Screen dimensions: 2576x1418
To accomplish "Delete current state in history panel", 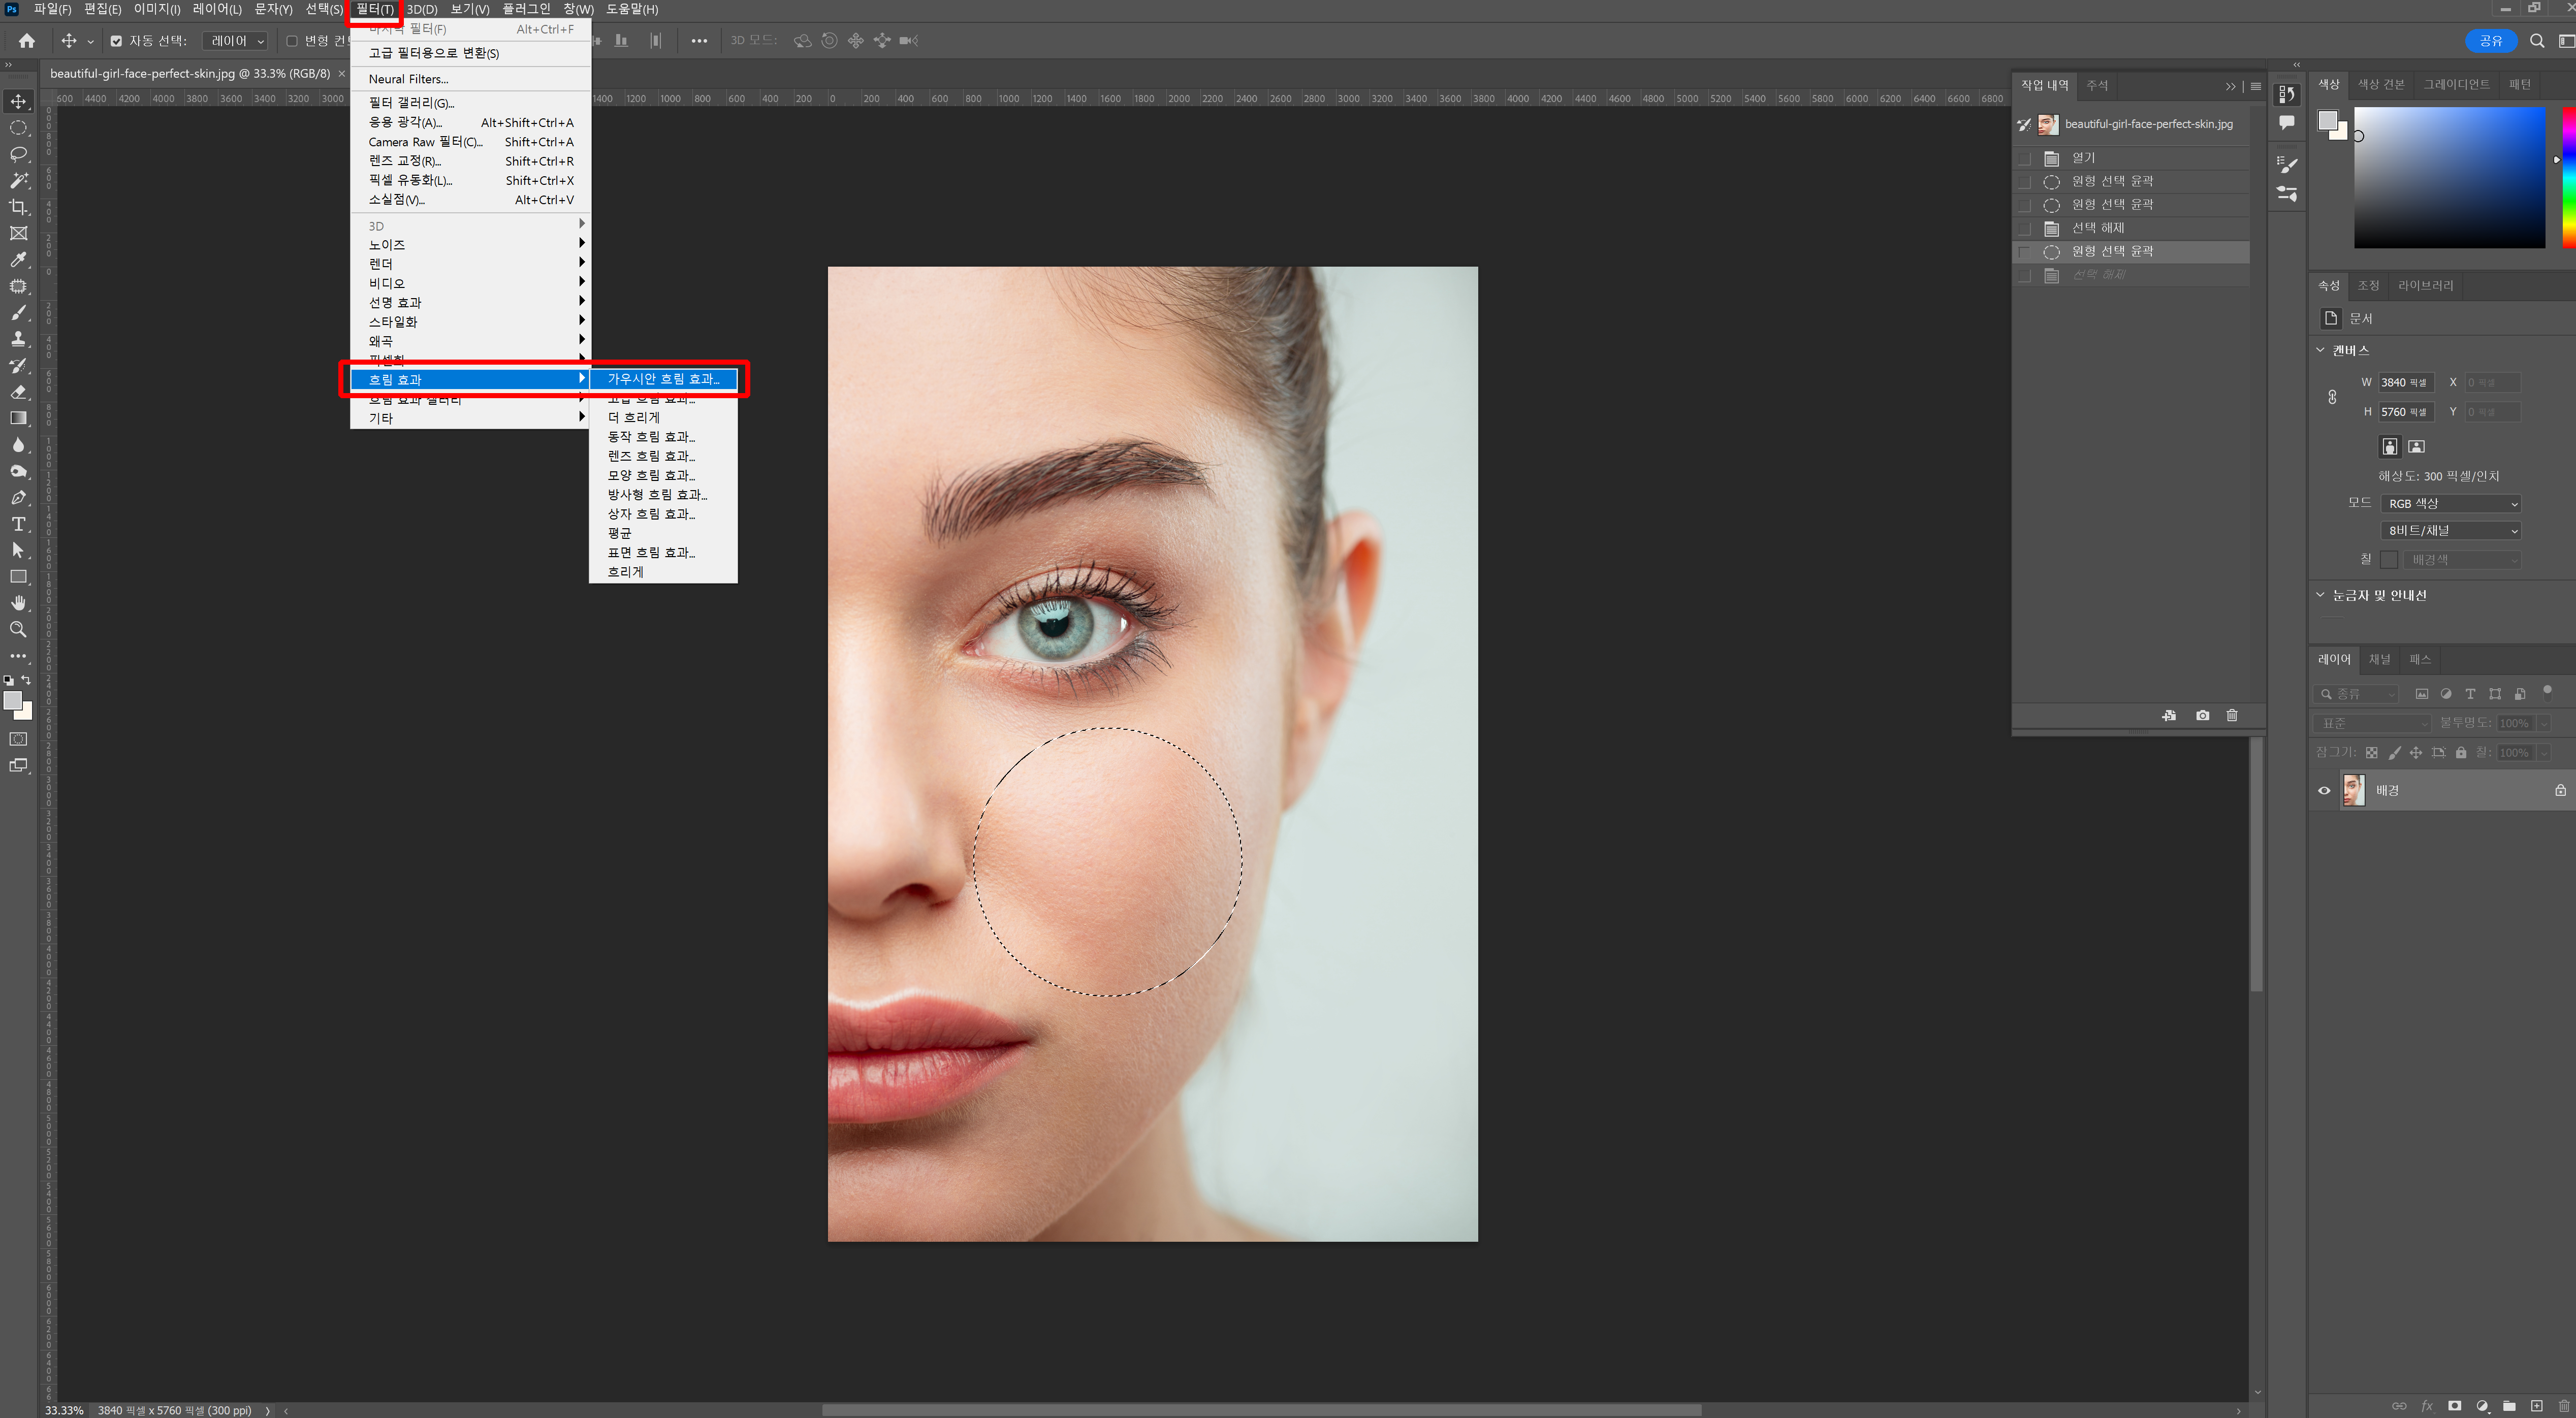I will pyautogui.click(x=2232, y=715).
